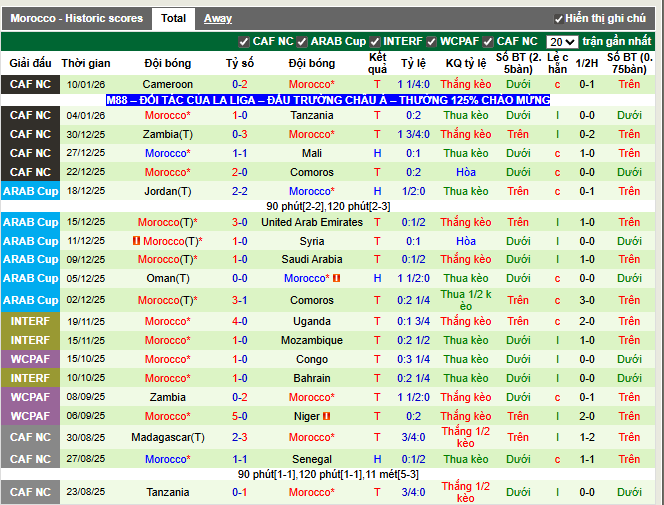
Task: Click the WCPAF label on 15/10/25 row
Action: pos(30,359)
